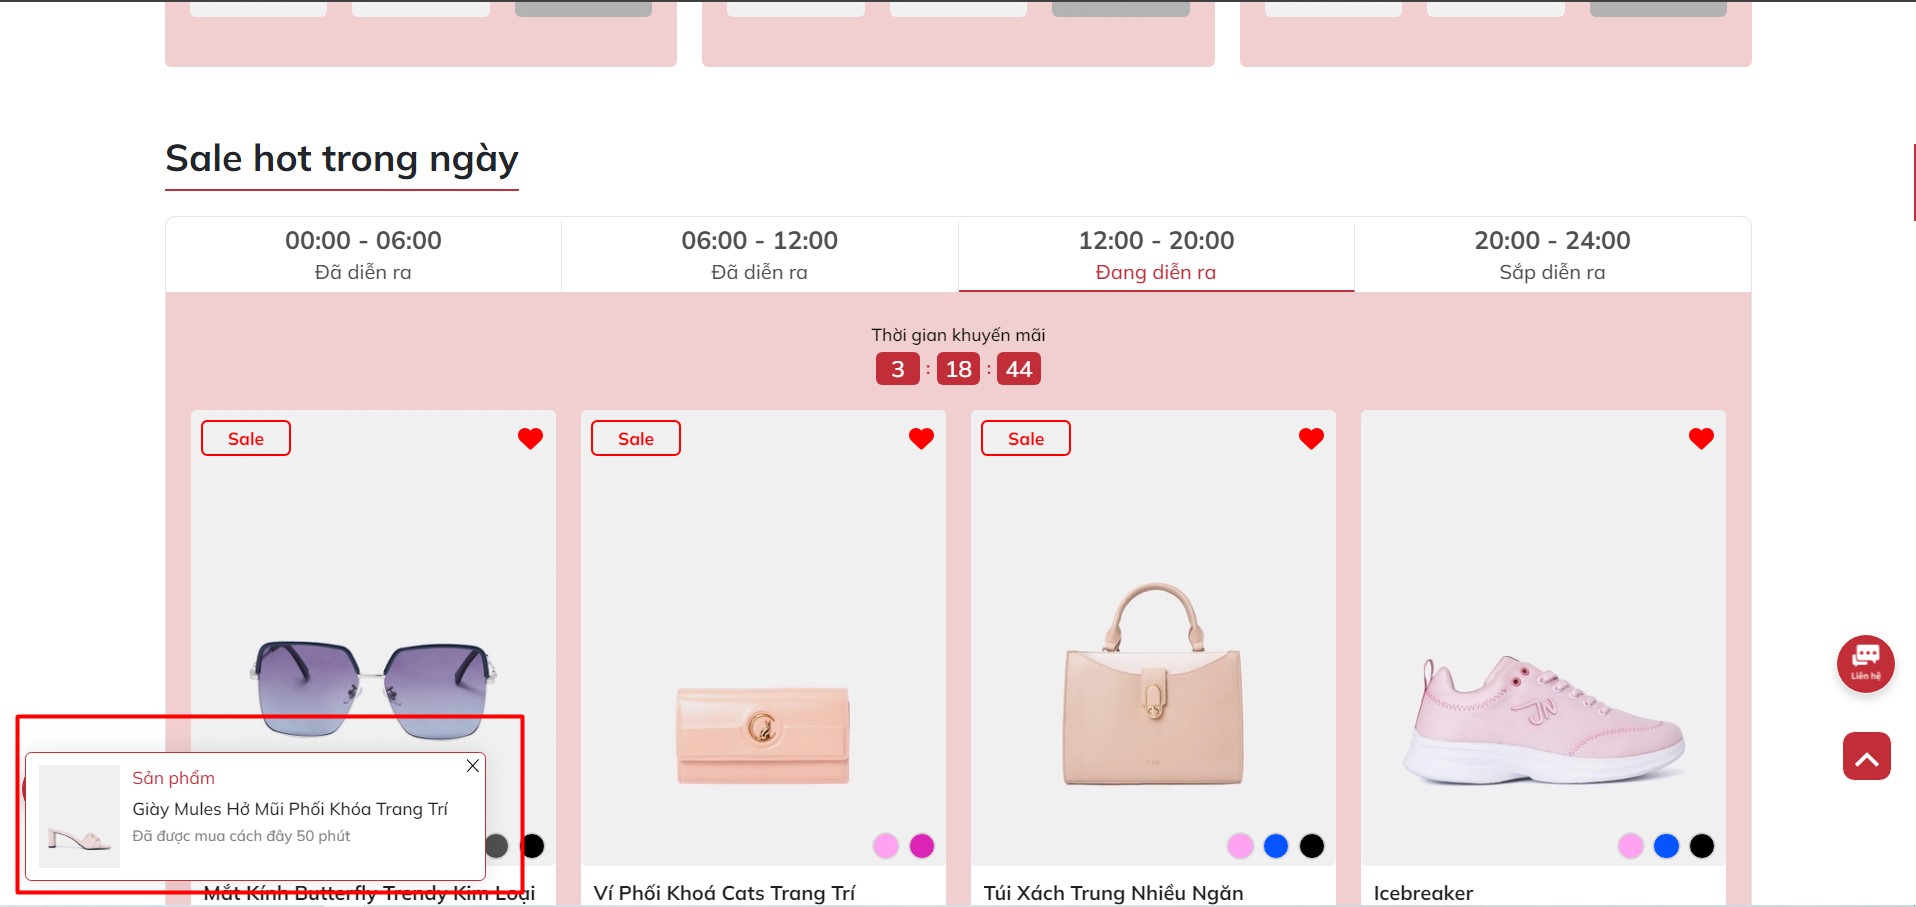Click the Giày Mules shoe thumbnail in popup
The width and height of the screenshot is (1916, 907).
(x=79, y=816)
